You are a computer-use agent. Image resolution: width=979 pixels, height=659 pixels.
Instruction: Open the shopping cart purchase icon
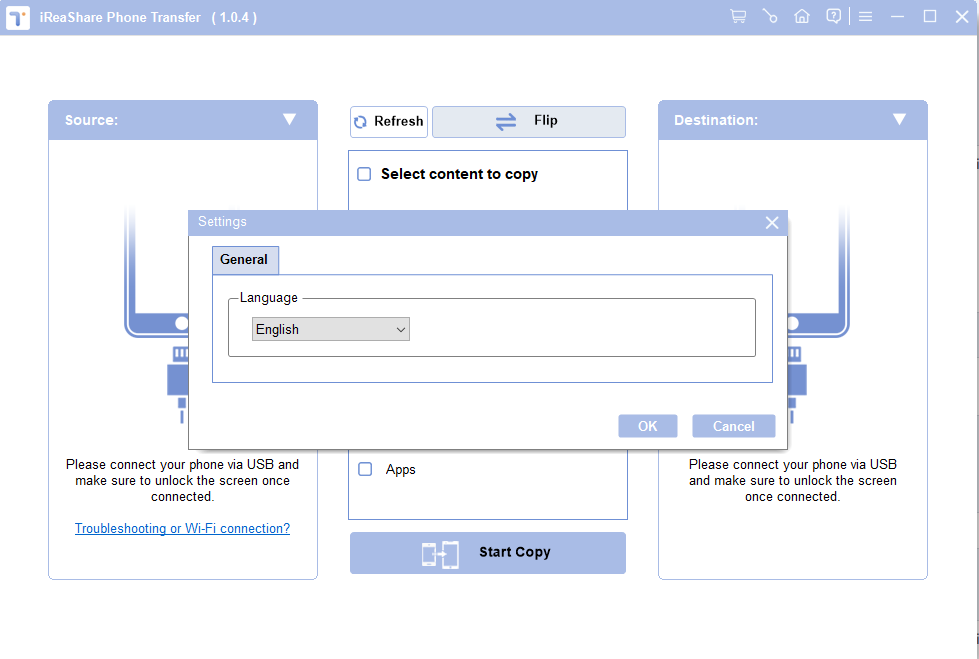pos(738,16)
